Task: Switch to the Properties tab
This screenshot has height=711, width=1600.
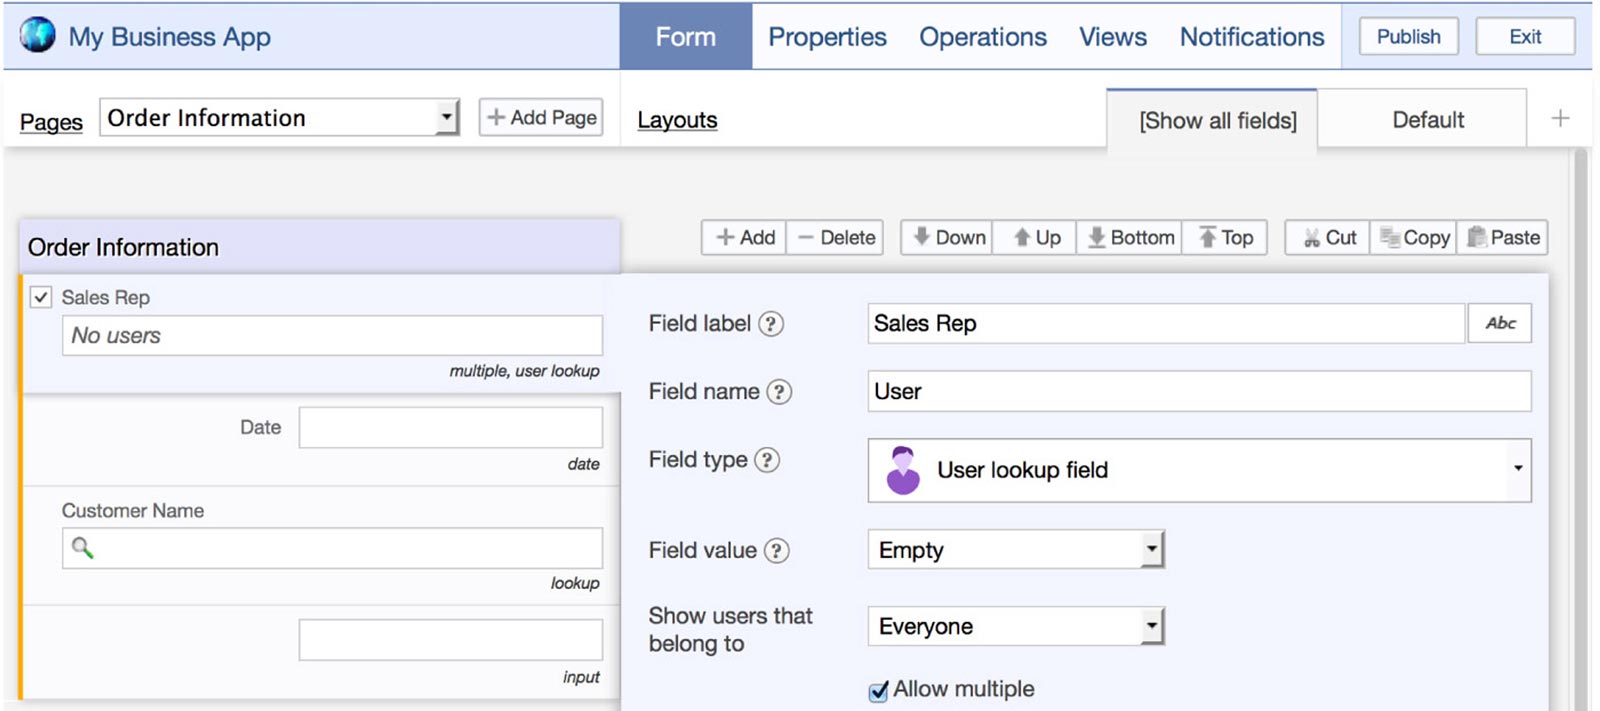Action: click(827, 37)
